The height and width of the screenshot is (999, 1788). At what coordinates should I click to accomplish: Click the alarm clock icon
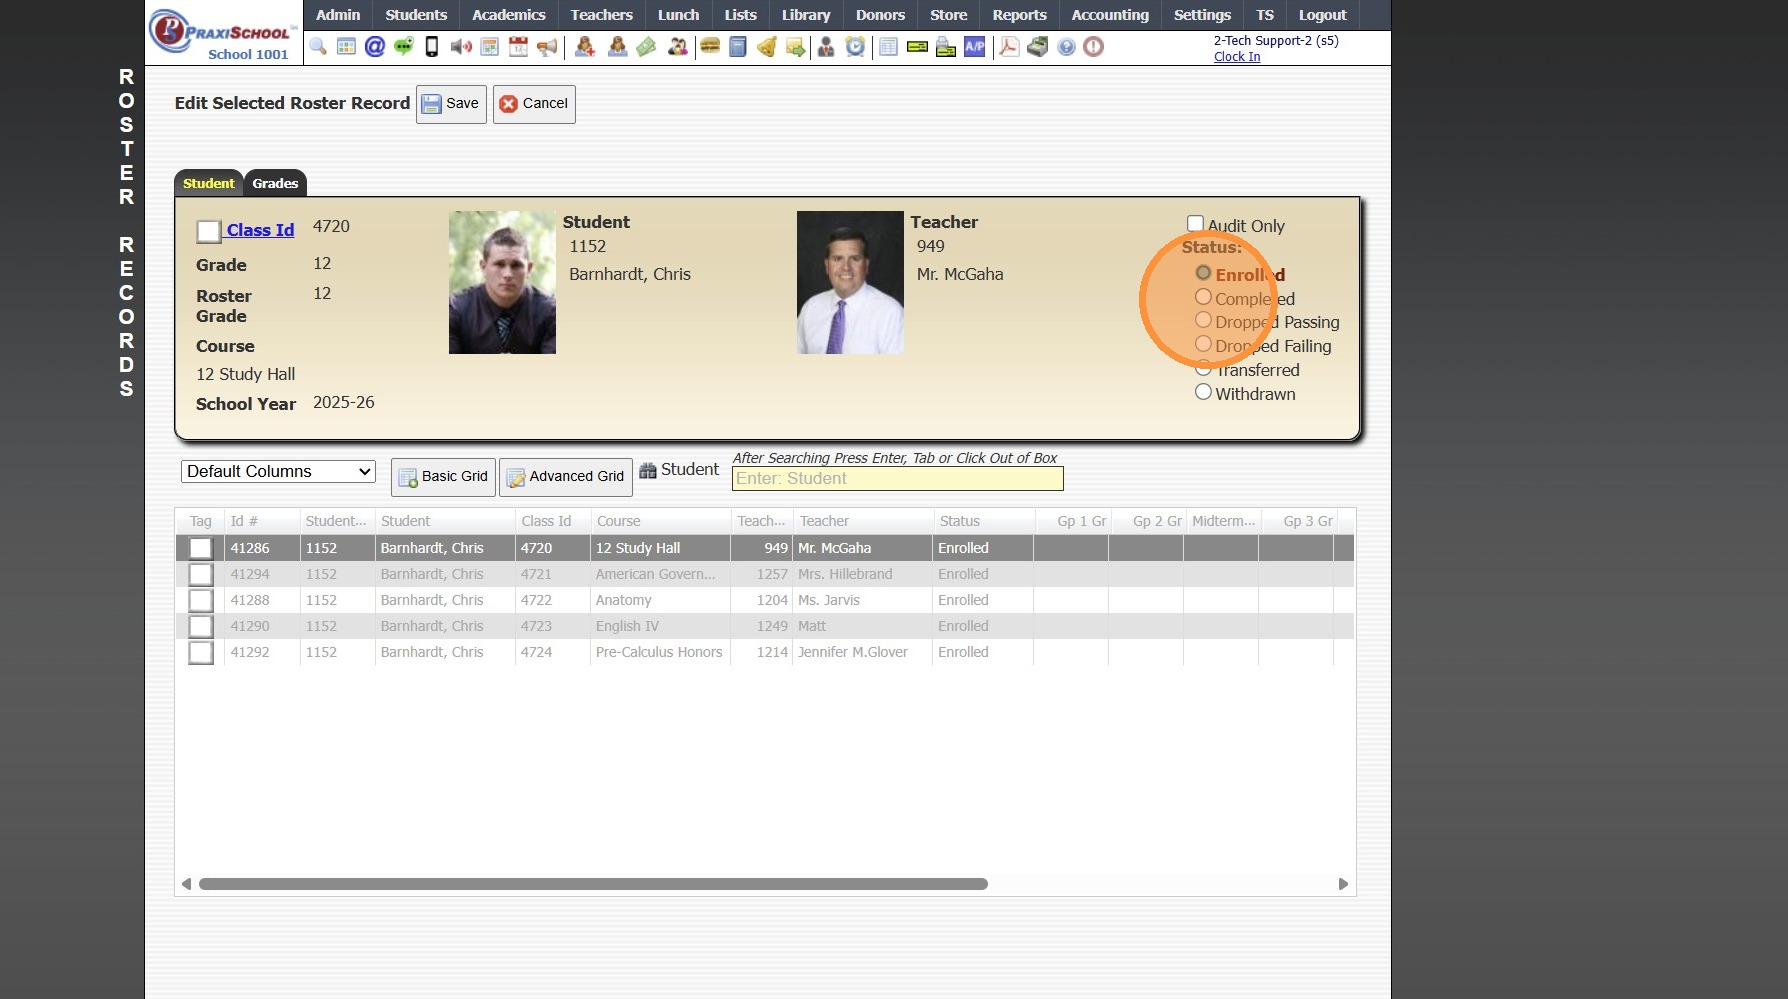coord(855,47)
